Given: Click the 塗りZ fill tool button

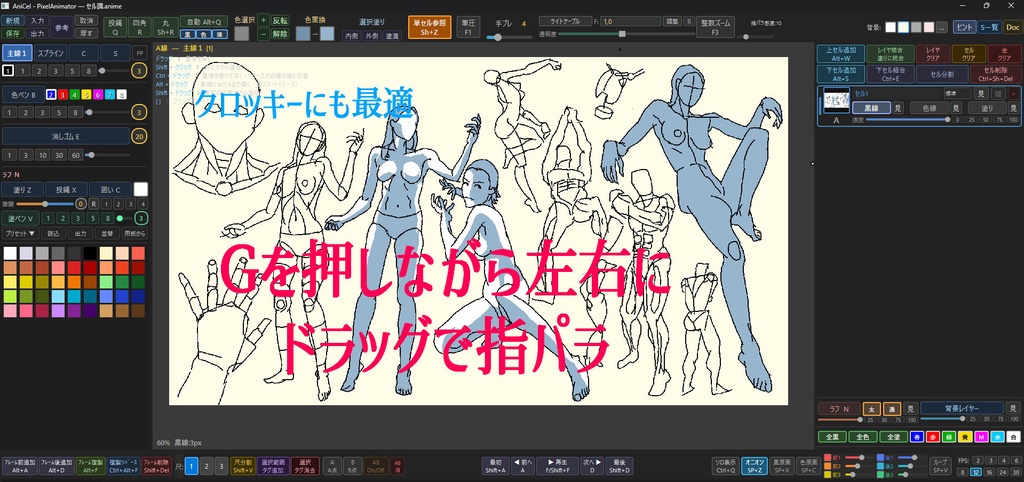Looking at the screenshot, I should [22, 189].
